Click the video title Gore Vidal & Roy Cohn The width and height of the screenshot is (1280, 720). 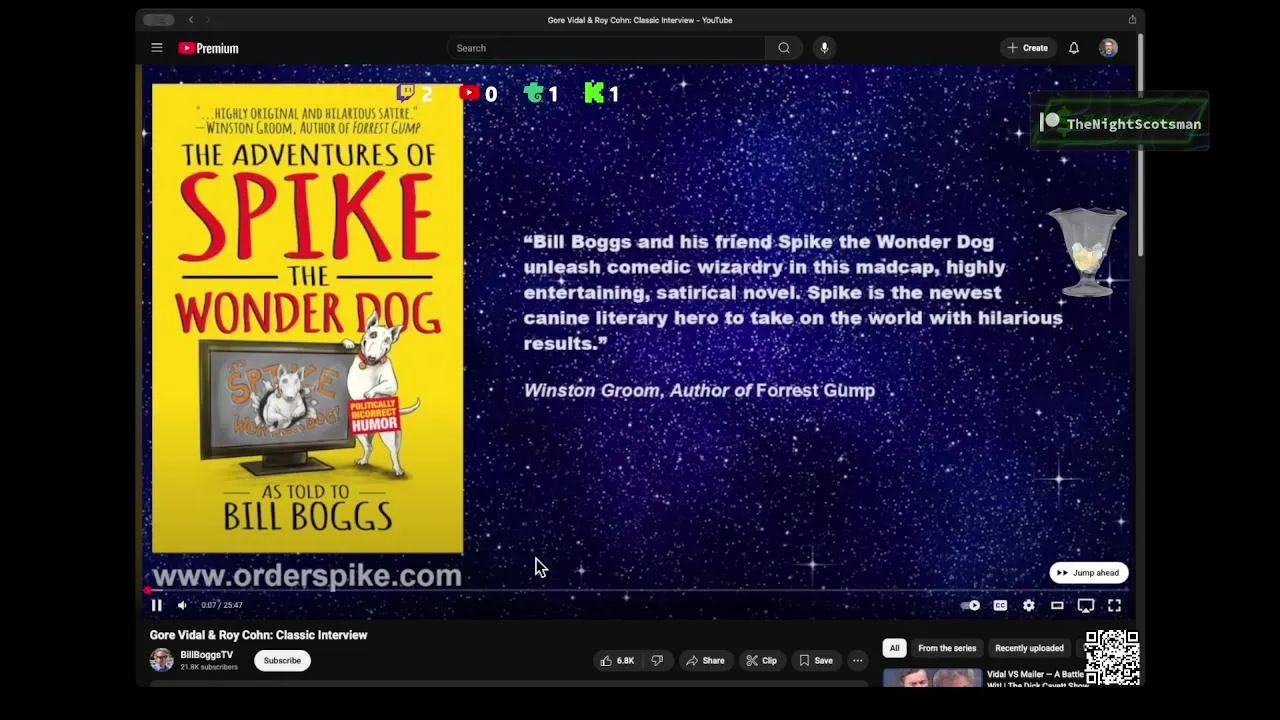[258, 635]
